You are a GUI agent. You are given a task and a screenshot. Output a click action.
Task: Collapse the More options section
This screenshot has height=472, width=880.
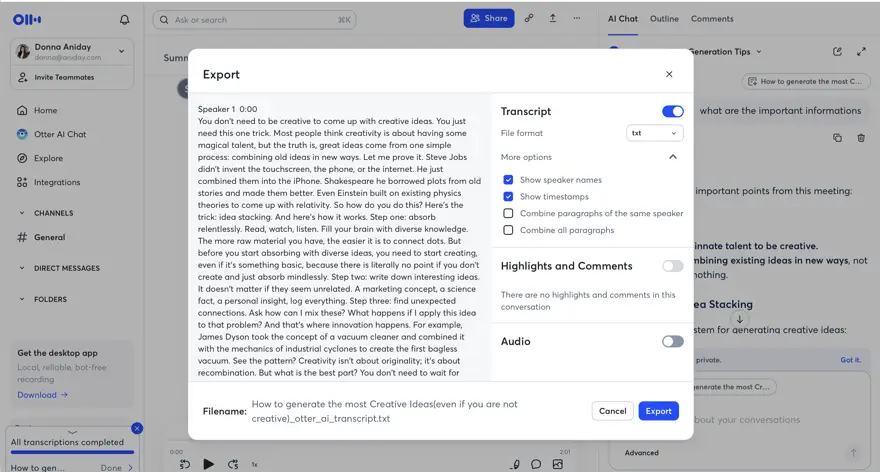(673, 157)
